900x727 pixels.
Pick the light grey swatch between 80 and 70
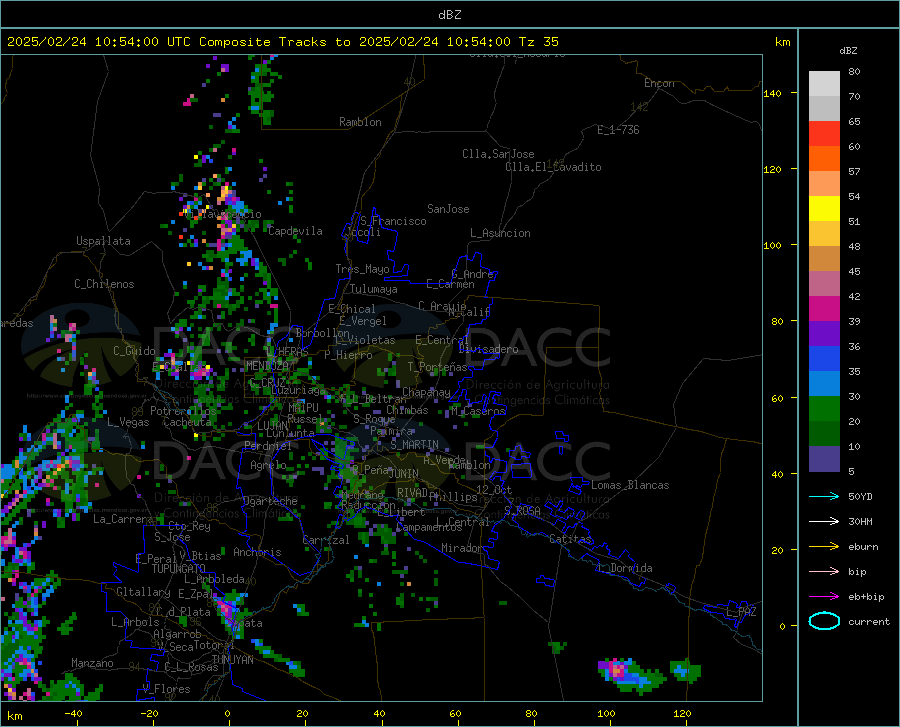click(x=824, y=84)
